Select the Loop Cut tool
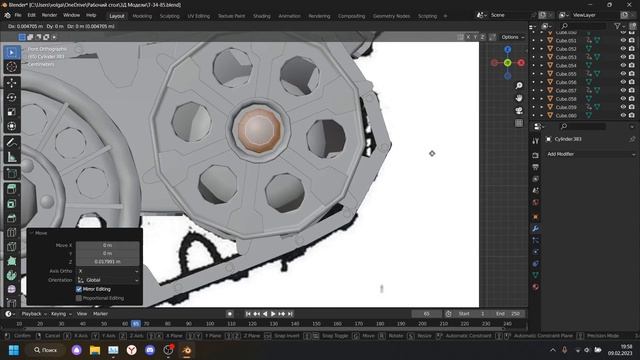Viewport: 640px width, 360px height. coord(11,232)
